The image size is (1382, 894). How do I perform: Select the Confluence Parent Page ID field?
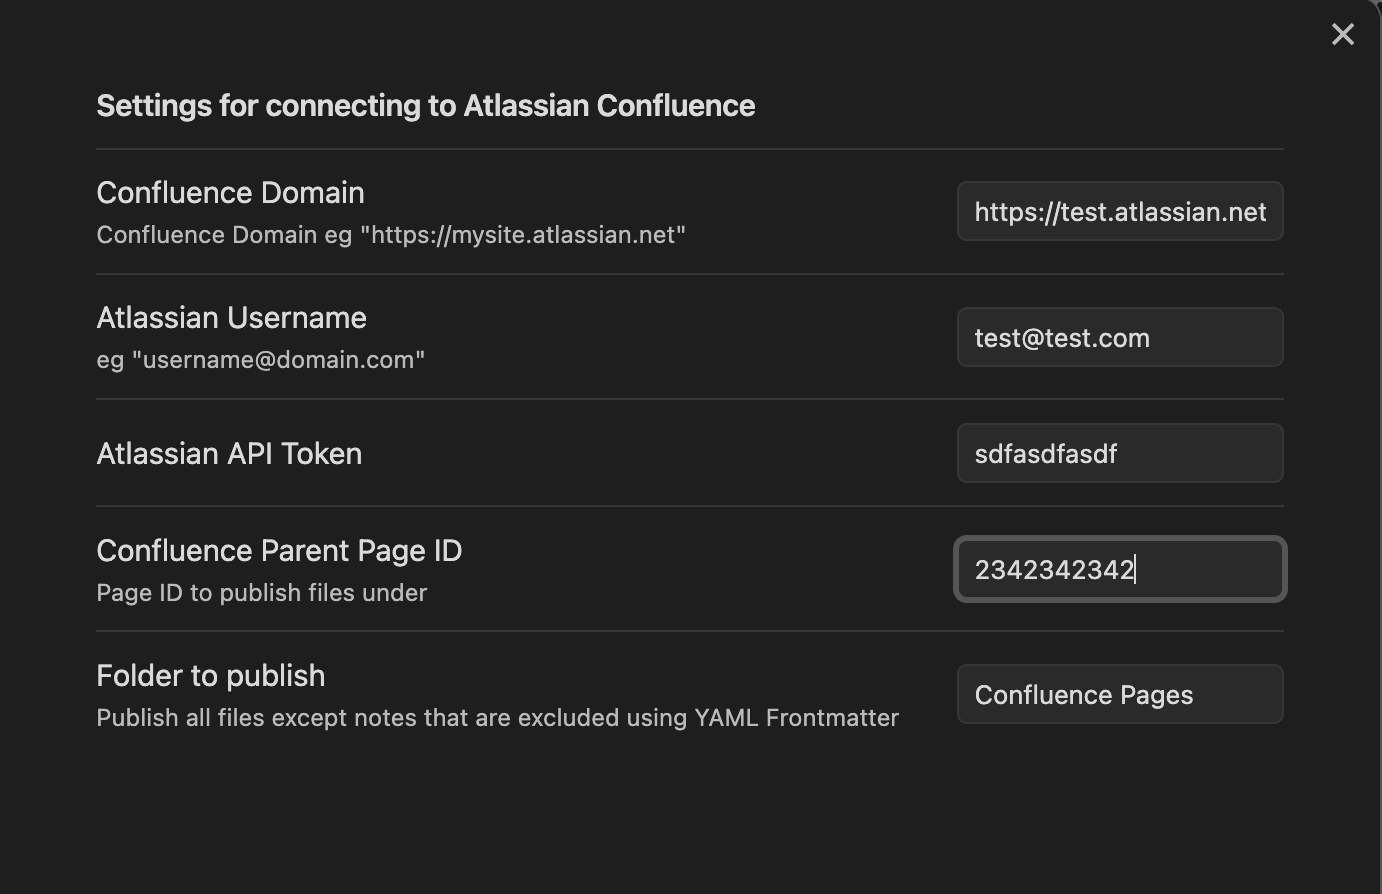coord(1119,570)
